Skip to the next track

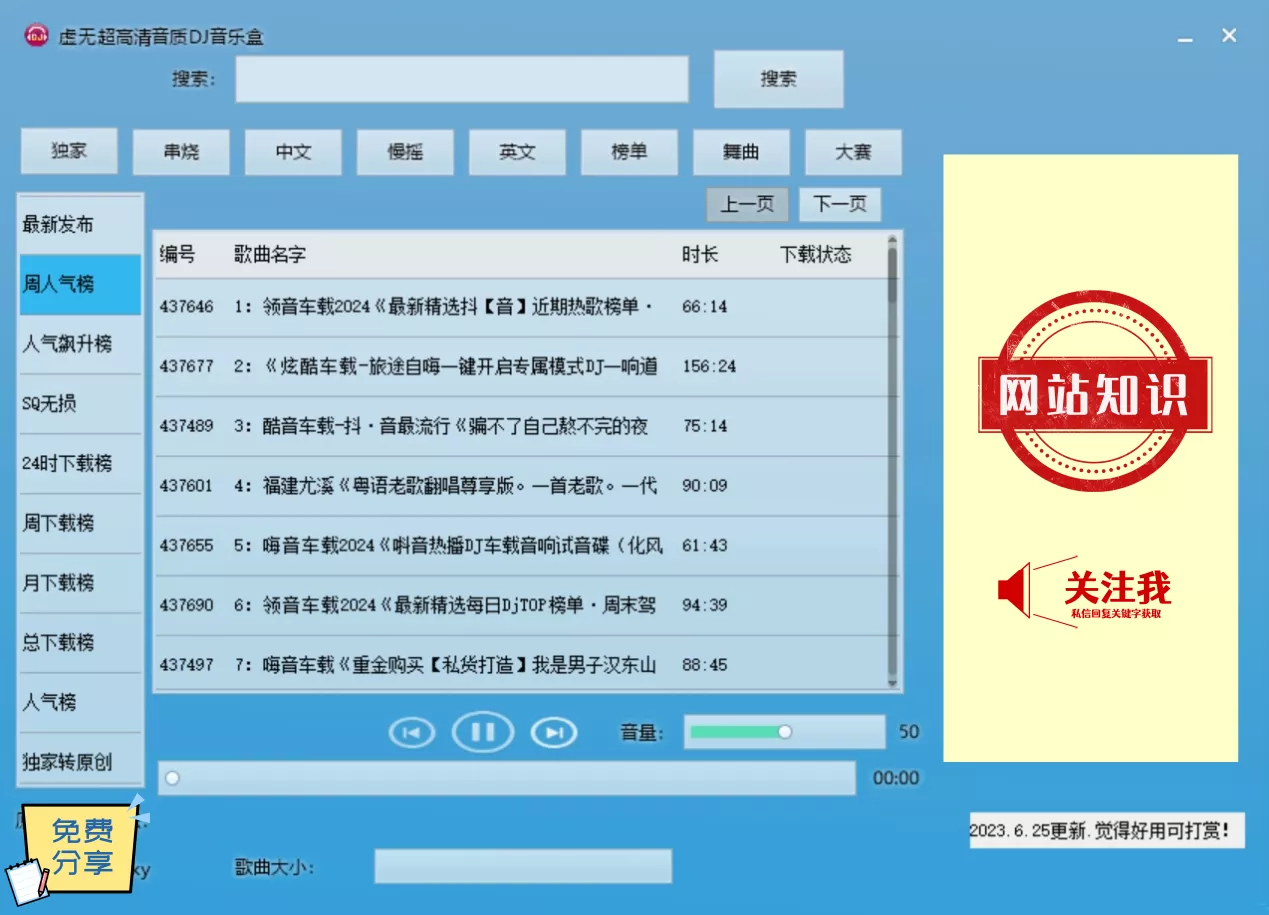[554, 733]
